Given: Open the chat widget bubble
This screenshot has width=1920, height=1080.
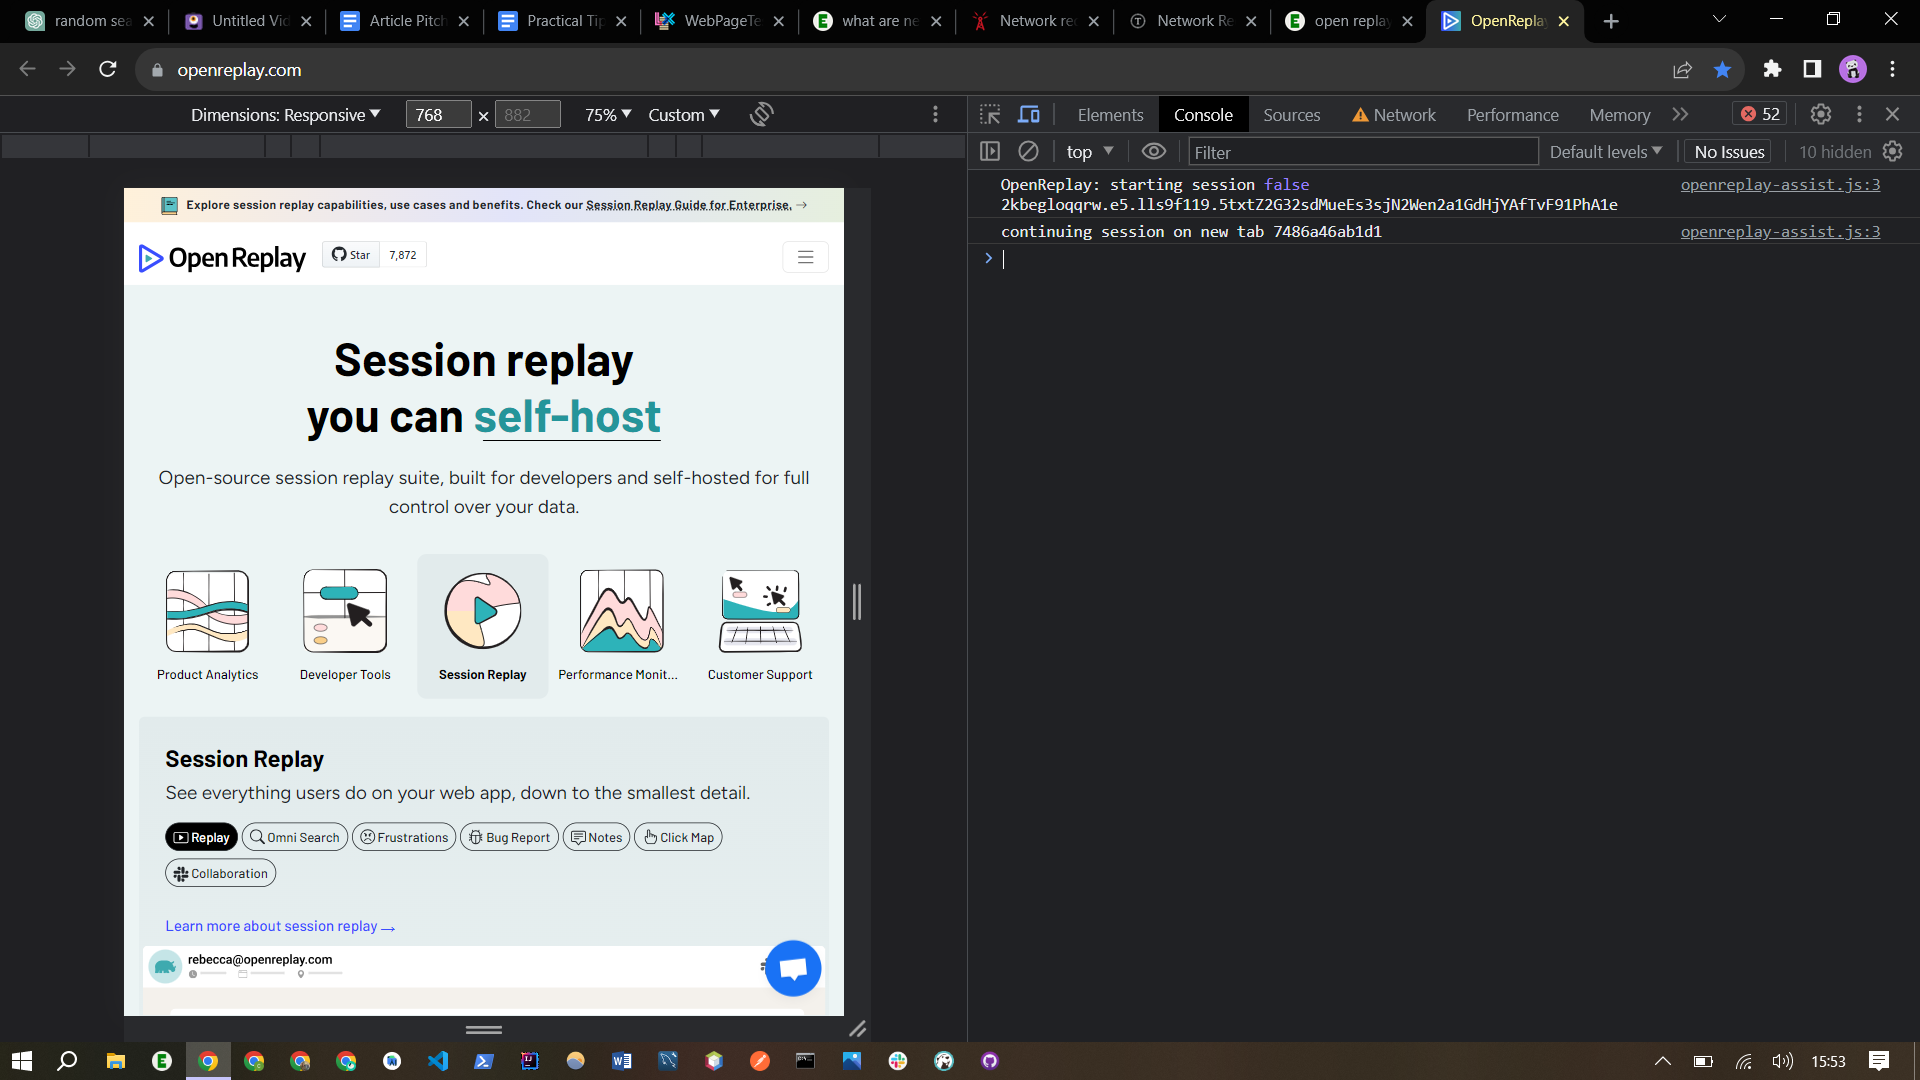Looking at the screenshot, I should pos(793,968).
